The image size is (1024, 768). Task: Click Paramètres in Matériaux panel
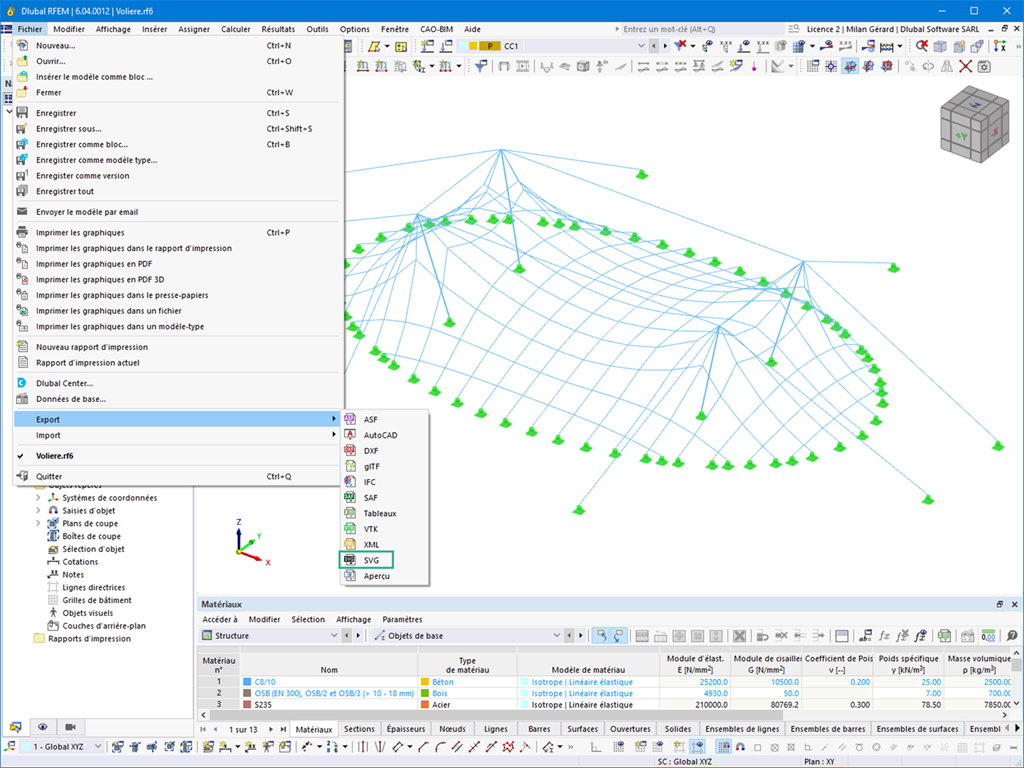coord(402,619)
